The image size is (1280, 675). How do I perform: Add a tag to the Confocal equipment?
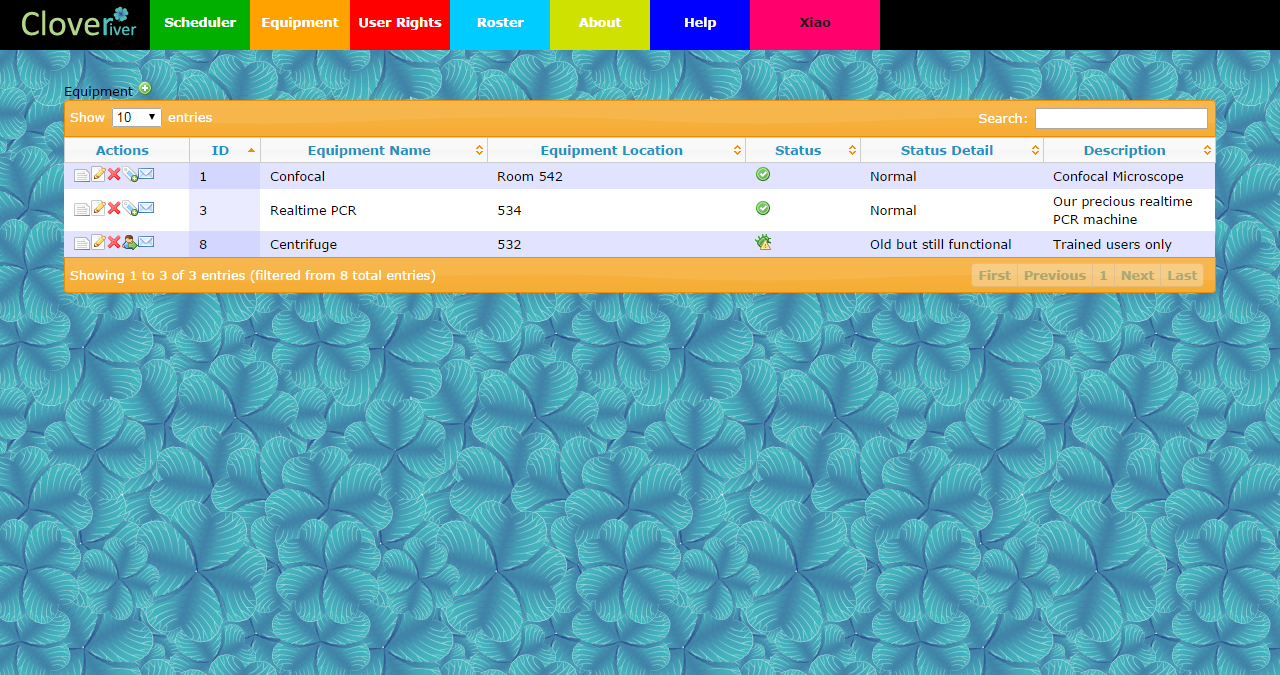130,174
